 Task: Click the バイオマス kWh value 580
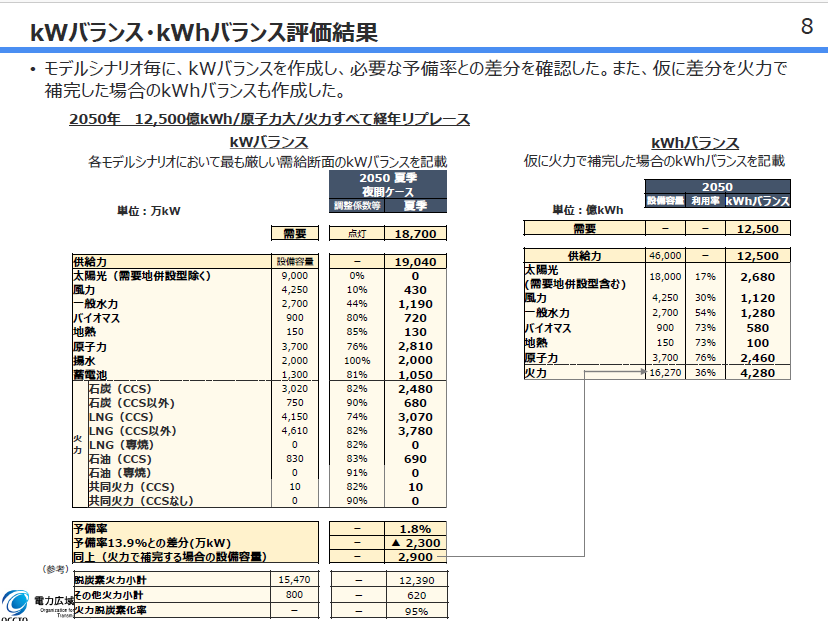[x=758, y=328]
